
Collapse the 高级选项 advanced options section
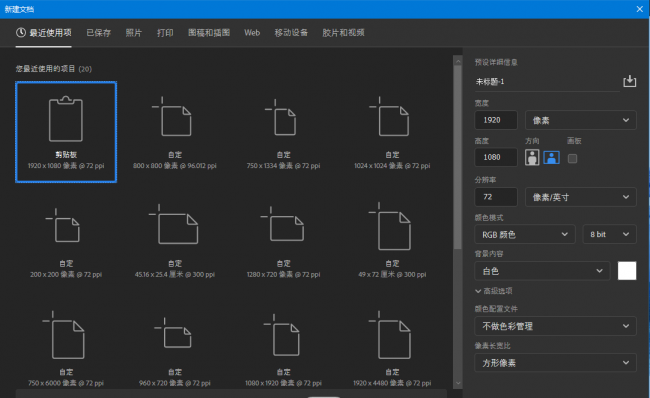pyautogui.click(x=493, y=291)
